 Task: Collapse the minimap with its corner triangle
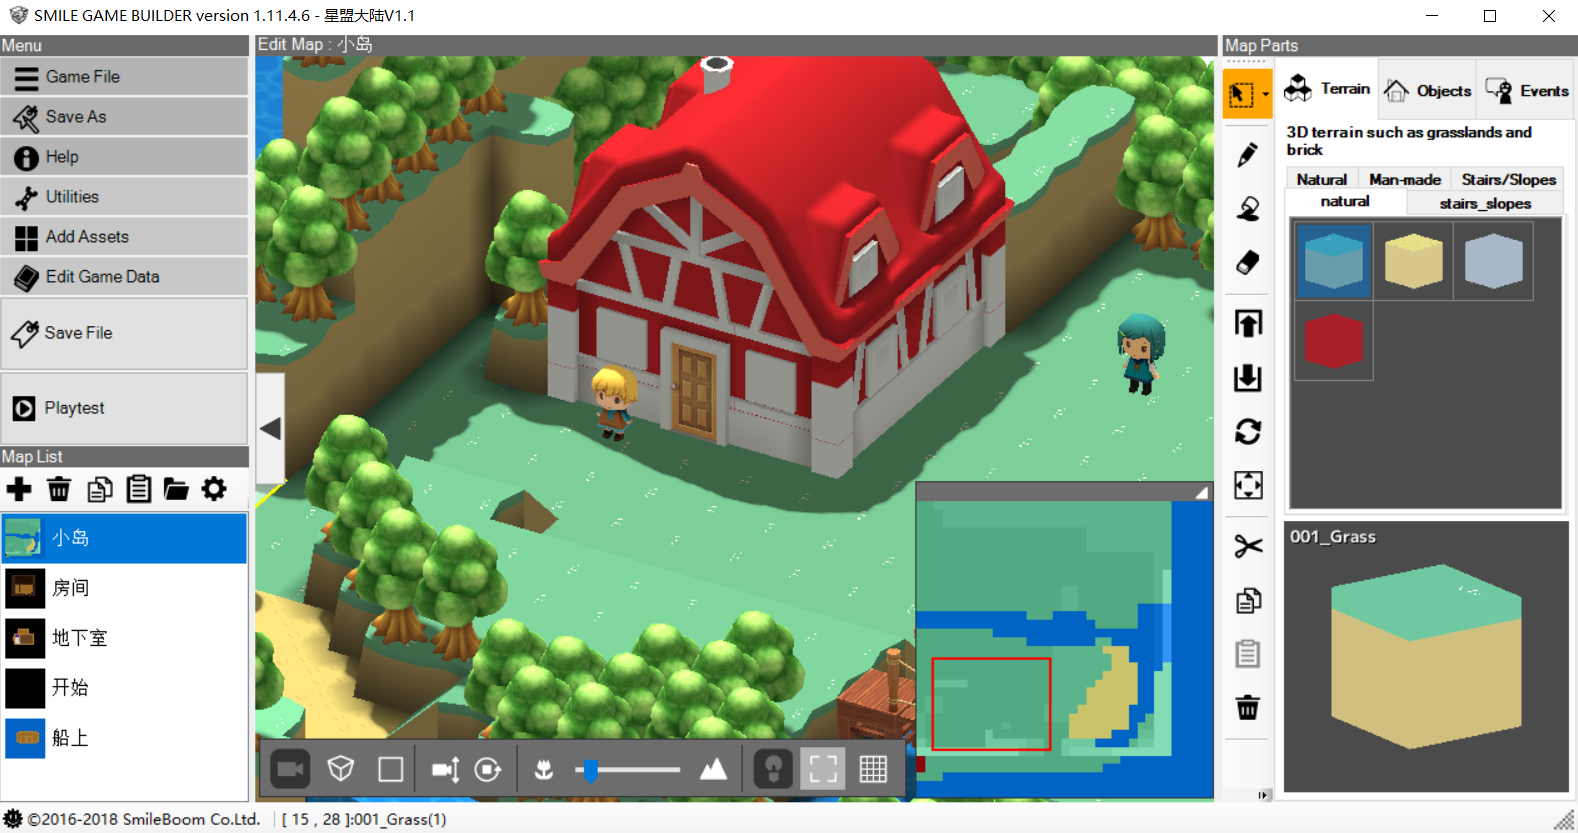[1201, 492]
